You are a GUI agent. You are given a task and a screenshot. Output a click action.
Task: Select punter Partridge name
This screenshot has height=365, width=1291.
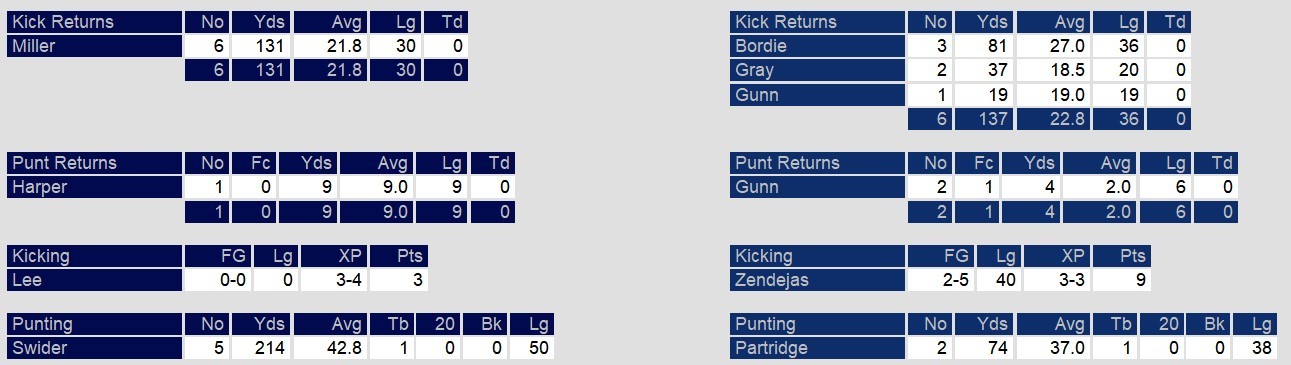[x=818, y=348]
